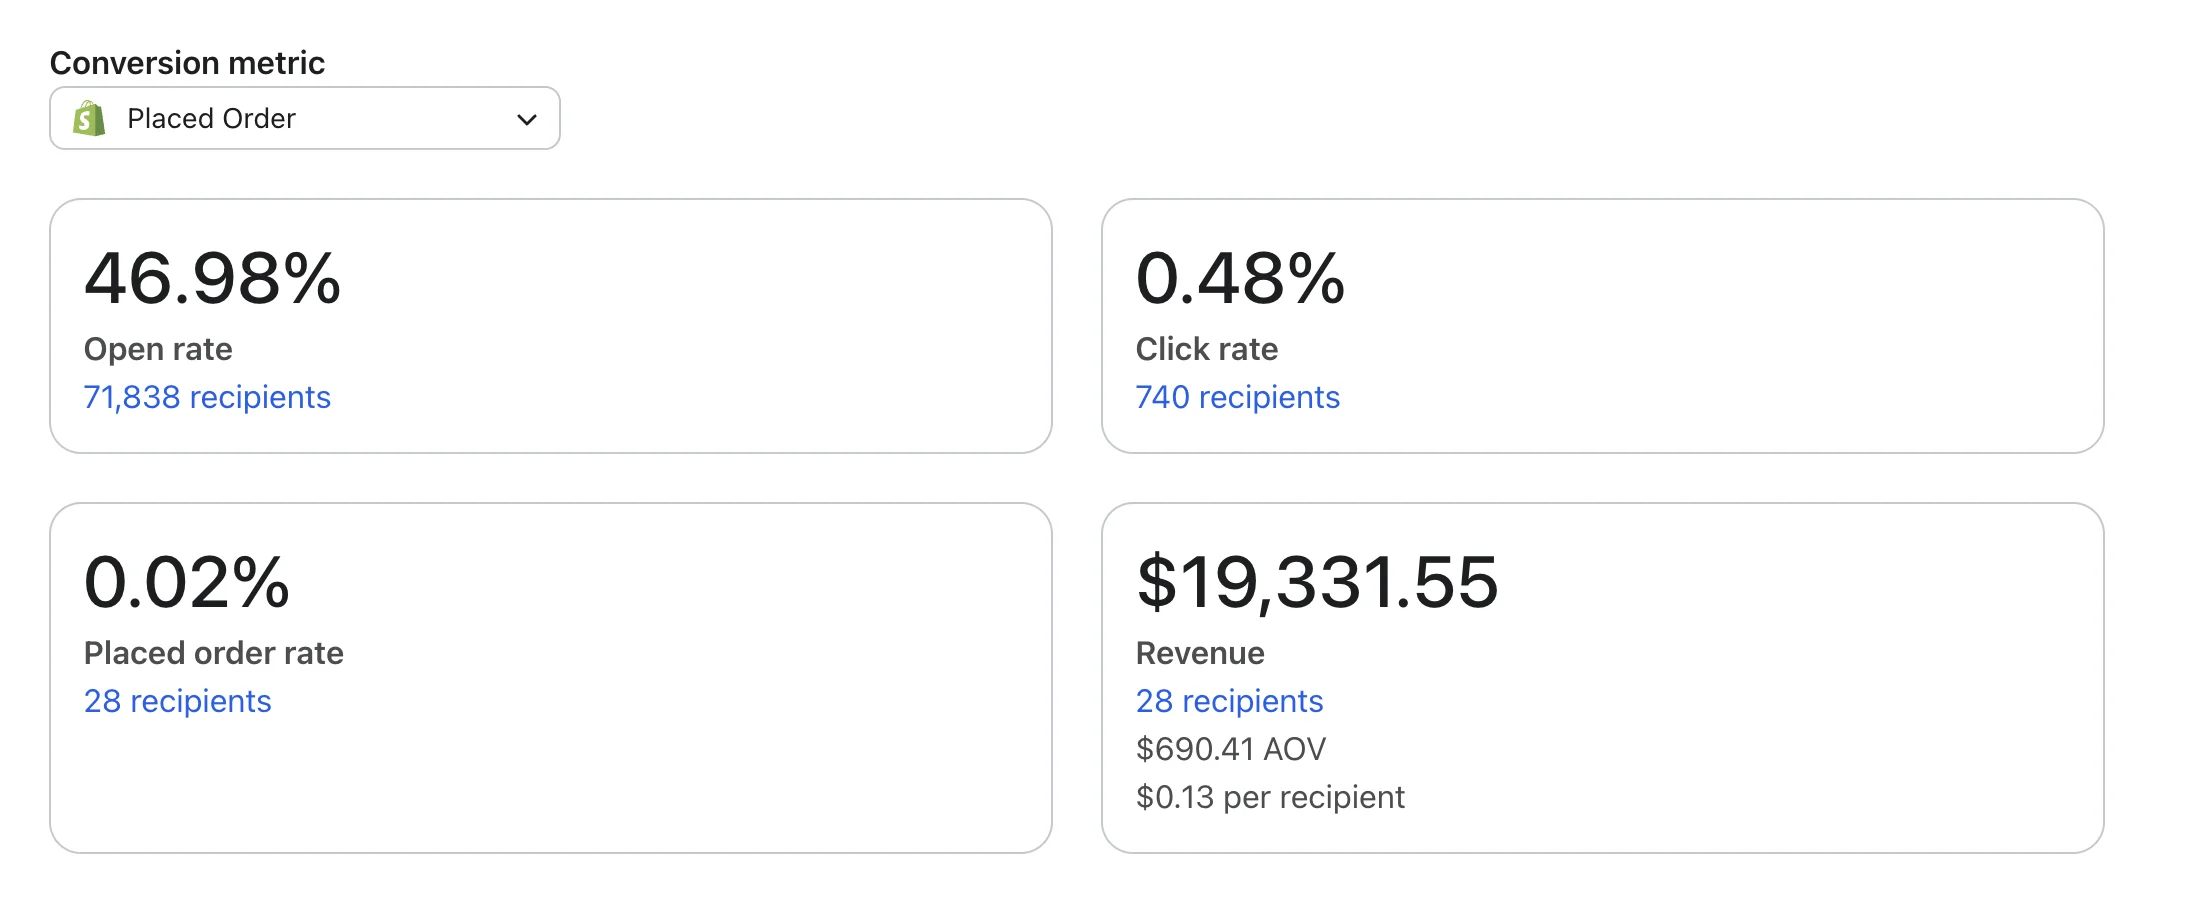This screenshot has height=902, width=2194.
Task: Open the 71,838 recipients link
Action: (x=207, y=397)
